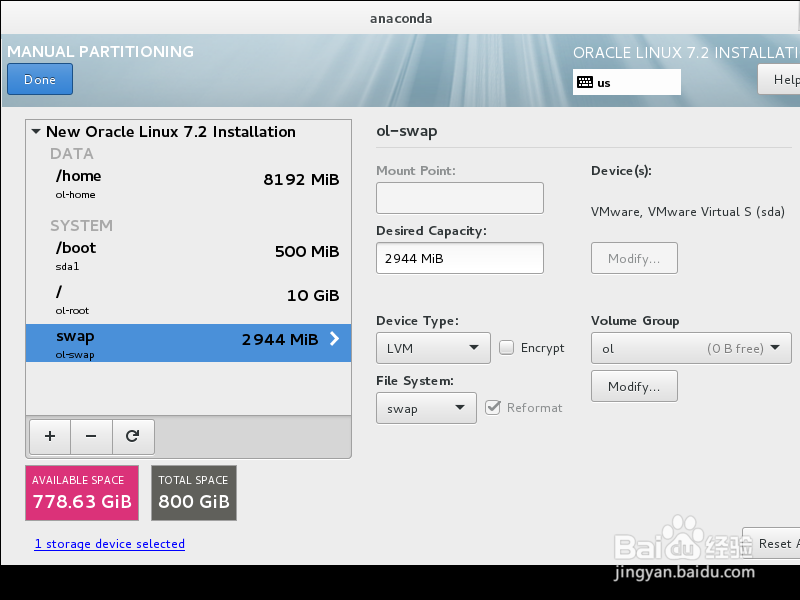800x600 pixels.
Task: Select the us keyboard layout indicator
Action: [x=627, y=82]
